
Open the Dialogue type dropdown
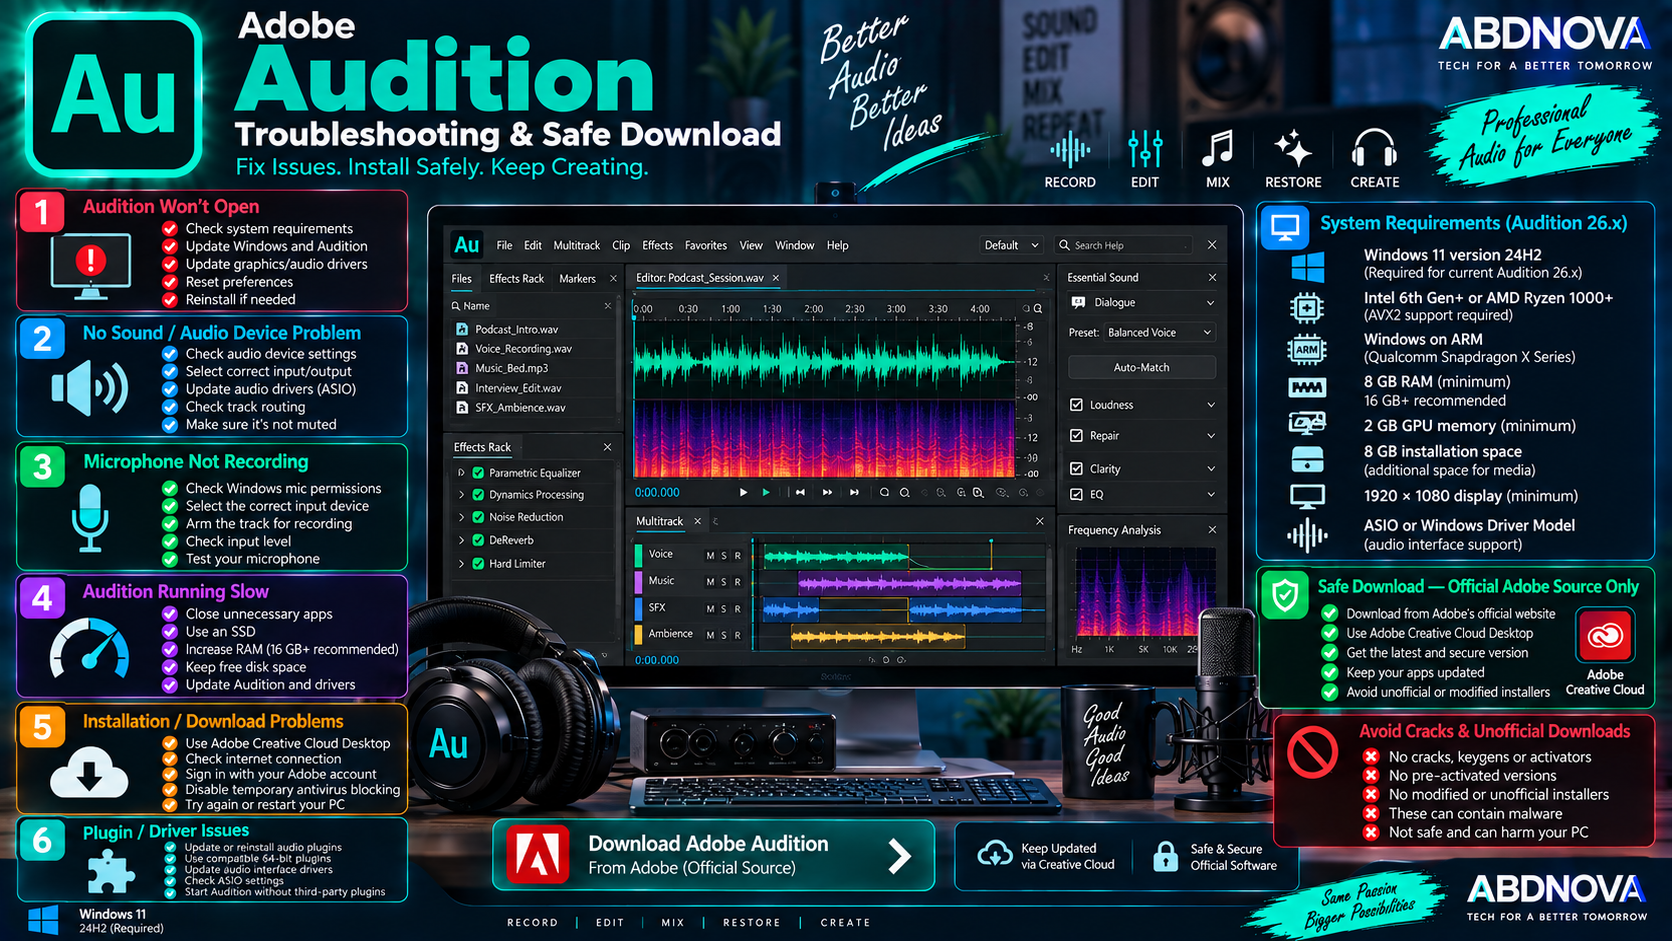coord(1210,302)
